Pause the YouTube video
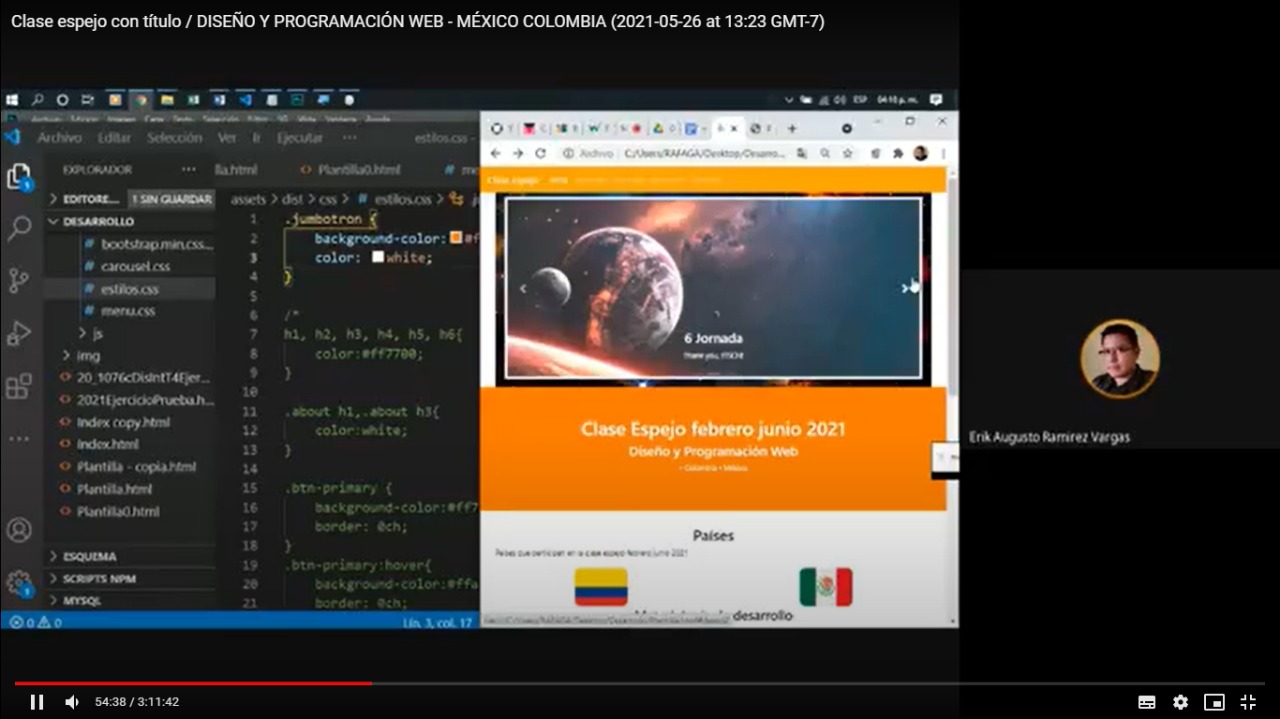This screenshot has width=1280, height=719. (x=37, y=702)
